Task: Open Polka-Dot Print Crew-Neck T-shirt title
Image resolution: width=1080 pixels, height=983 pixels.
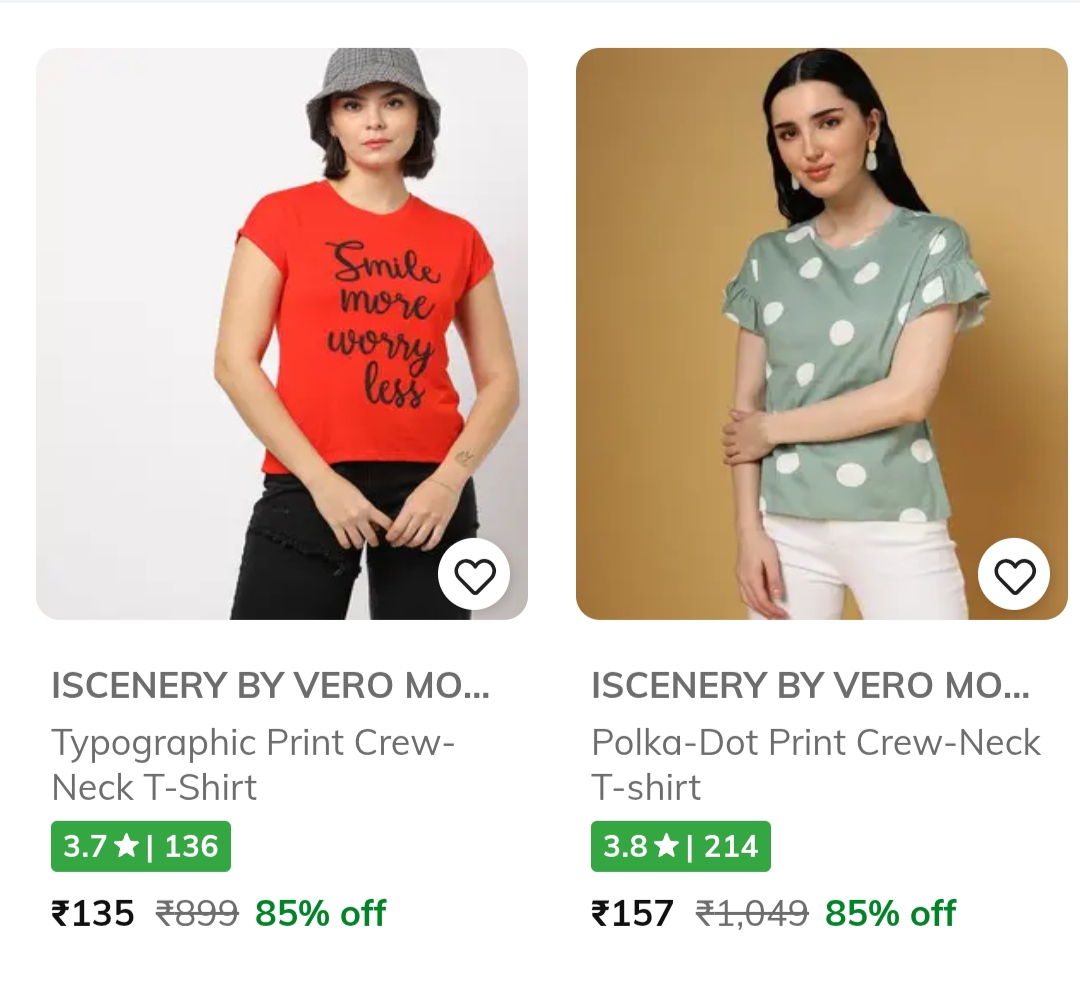Action: point(816,765)
